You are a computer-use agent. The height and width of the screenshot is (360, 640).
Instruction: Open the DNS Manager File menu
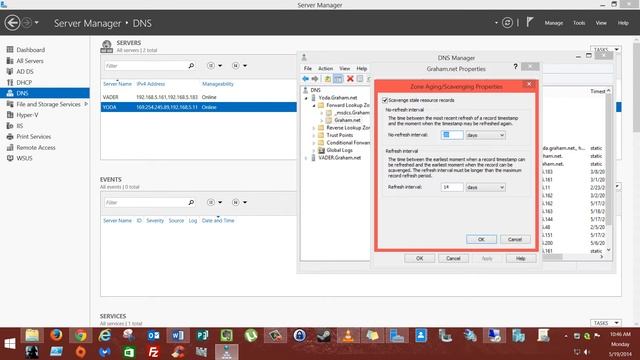(x=308, y=69)
